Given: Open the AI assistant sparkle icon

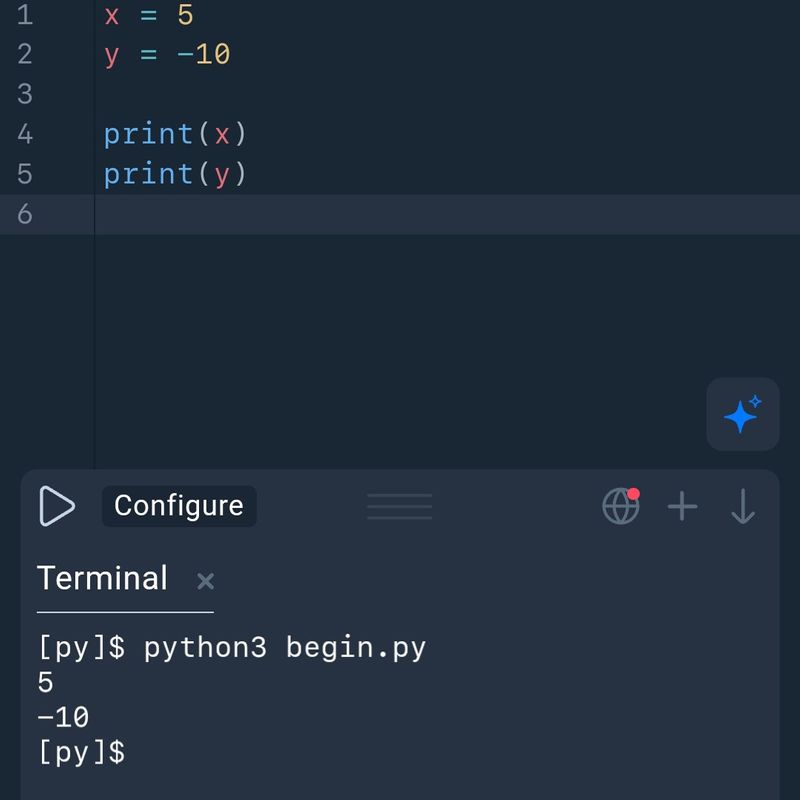Looking at the screenshot, I should point(742,414).
